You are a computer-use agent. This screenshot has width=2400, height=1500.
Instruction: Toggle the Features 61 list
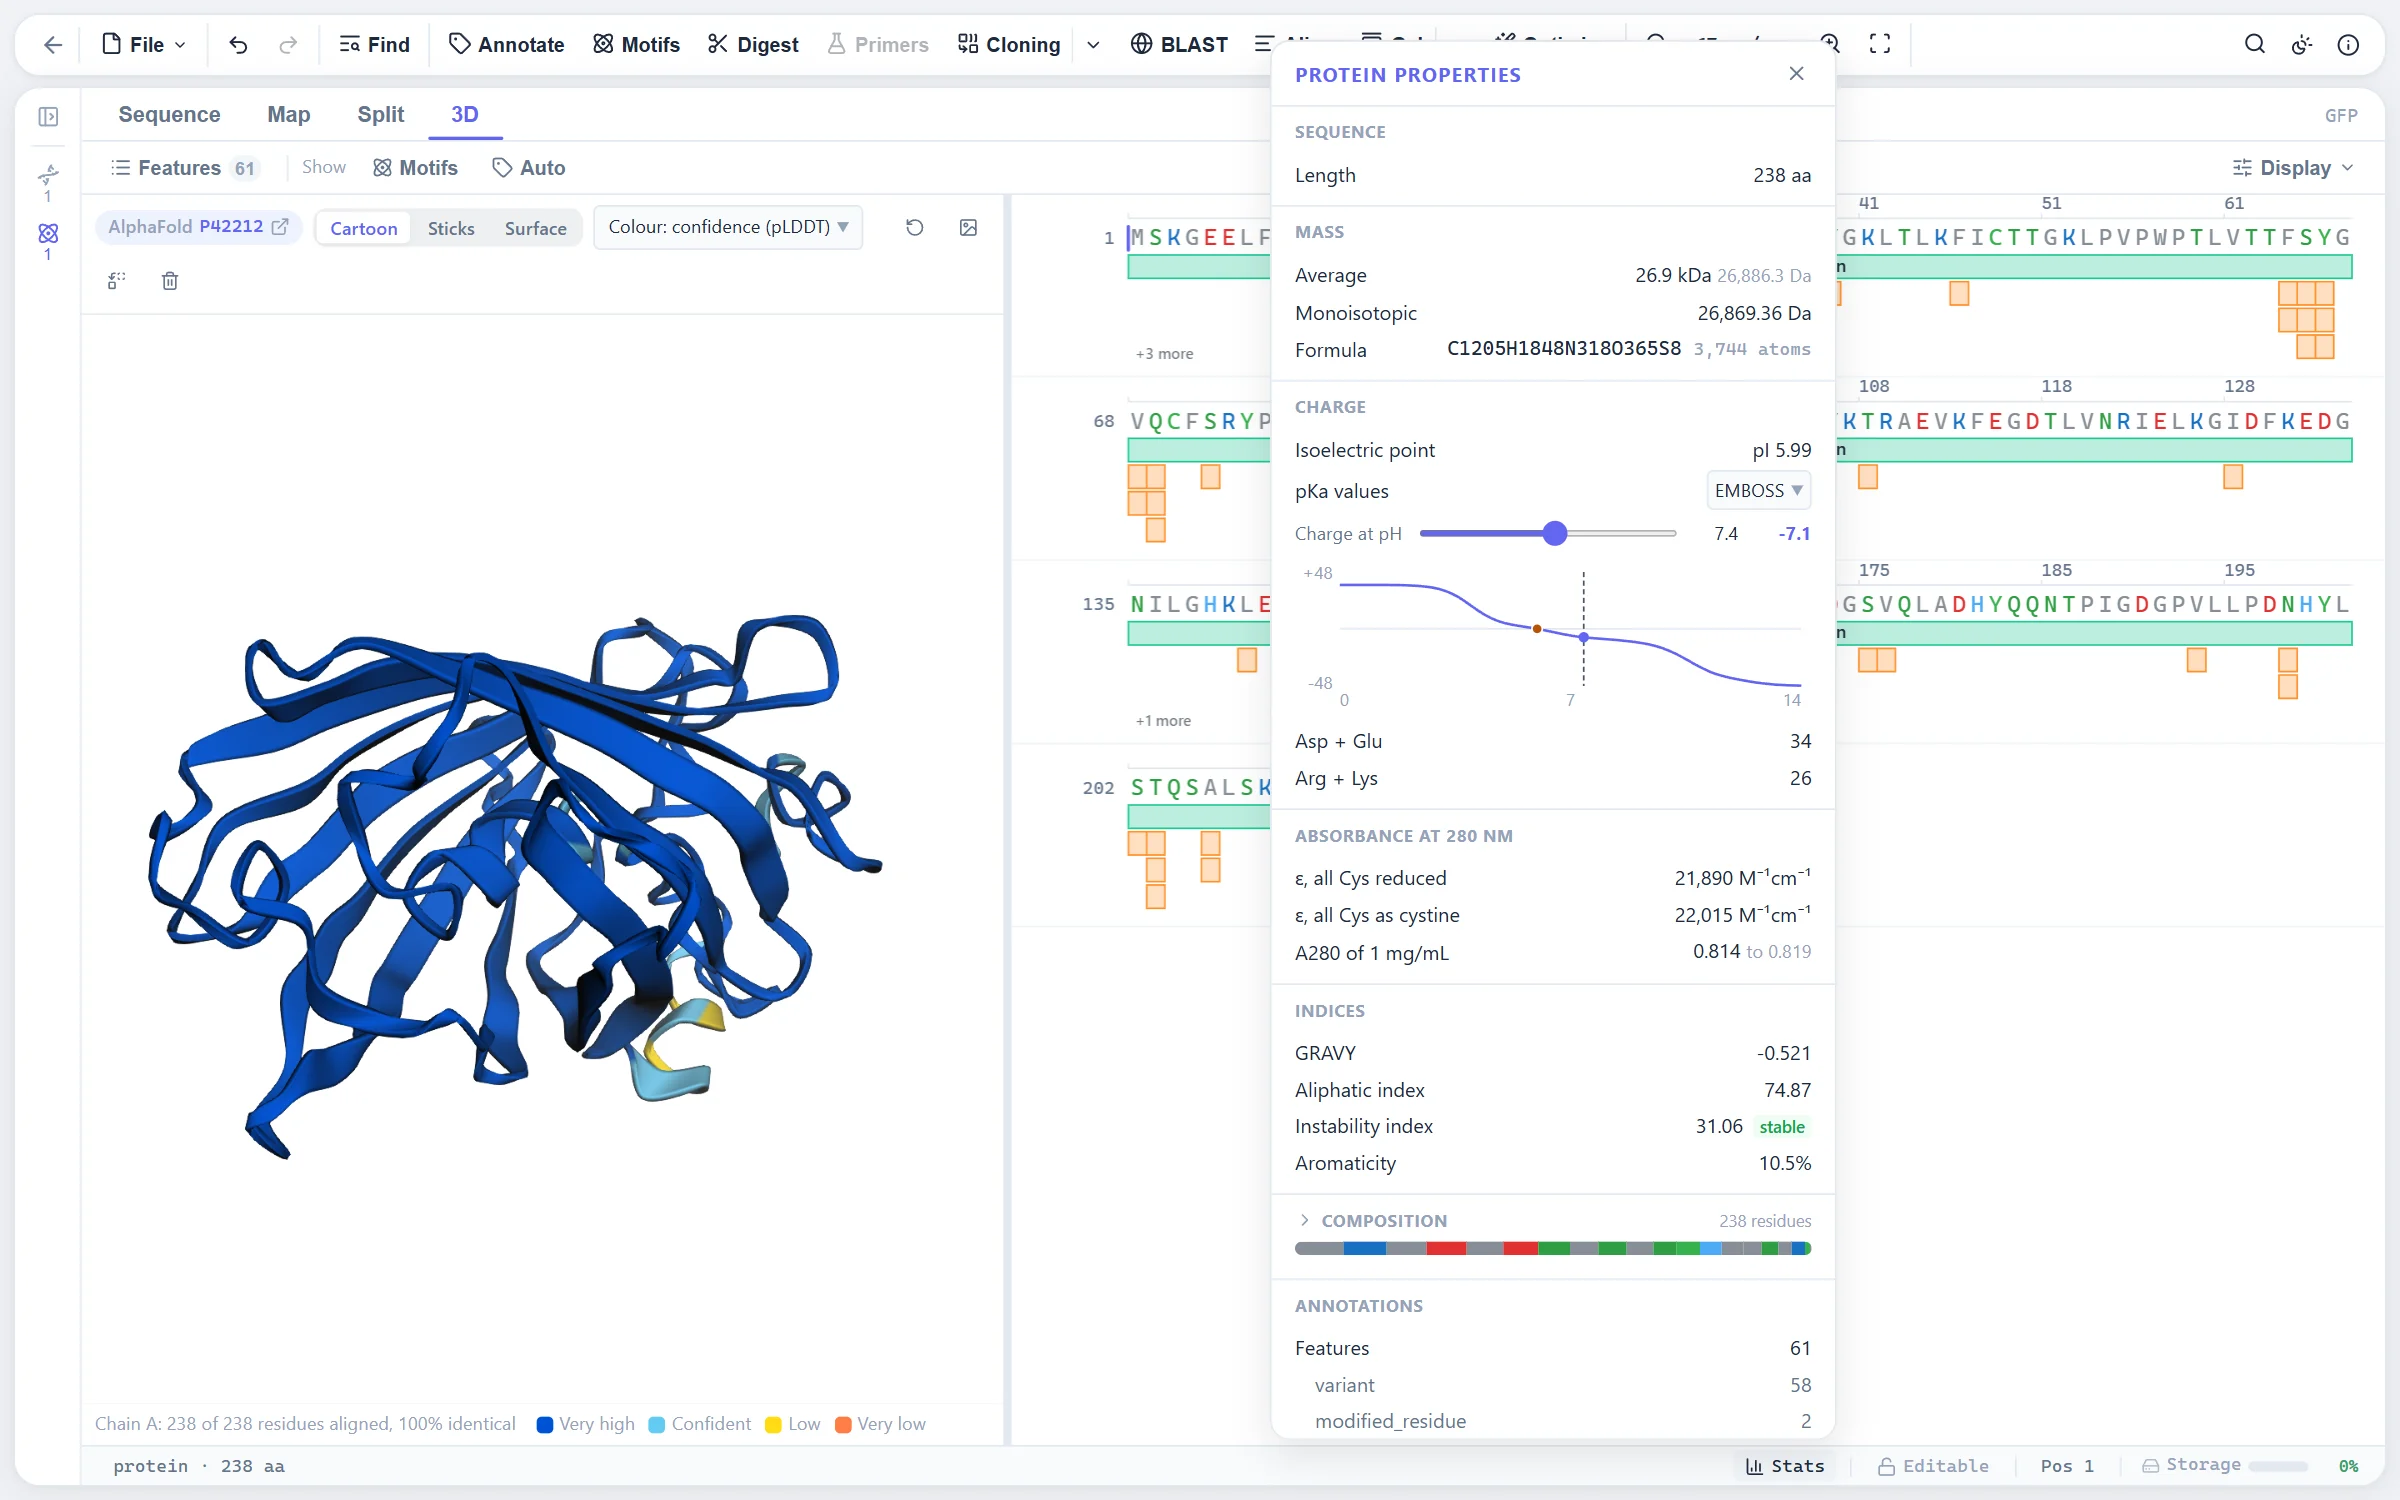point(185,168)
